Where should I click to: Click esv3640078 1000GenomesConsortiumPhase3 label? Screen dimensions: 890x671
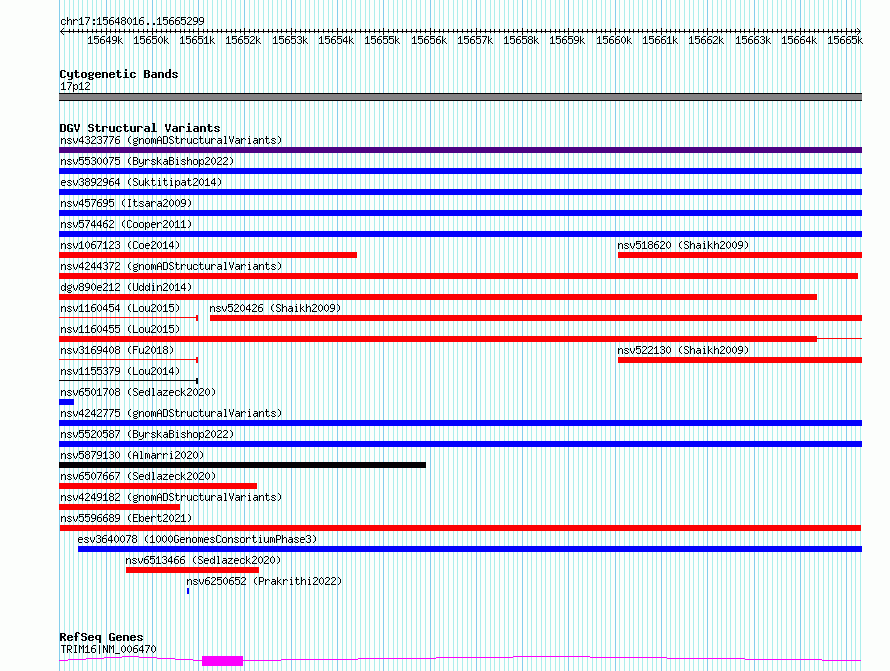[198, 539]
